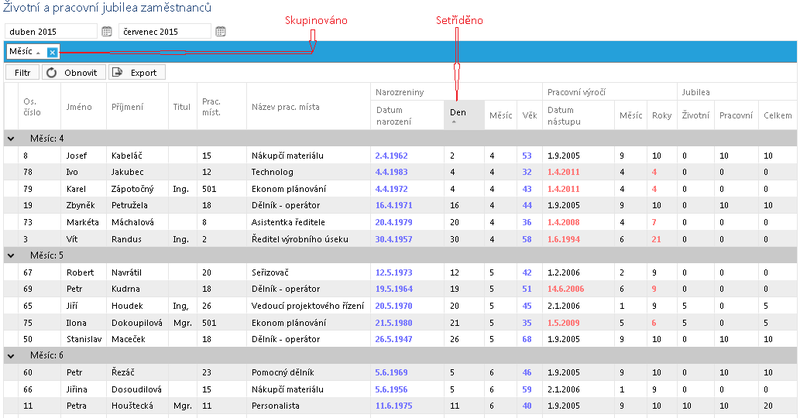Open birth date link 20.4.1979
Viewport: 800px width, 418px height.
point(393,222)
